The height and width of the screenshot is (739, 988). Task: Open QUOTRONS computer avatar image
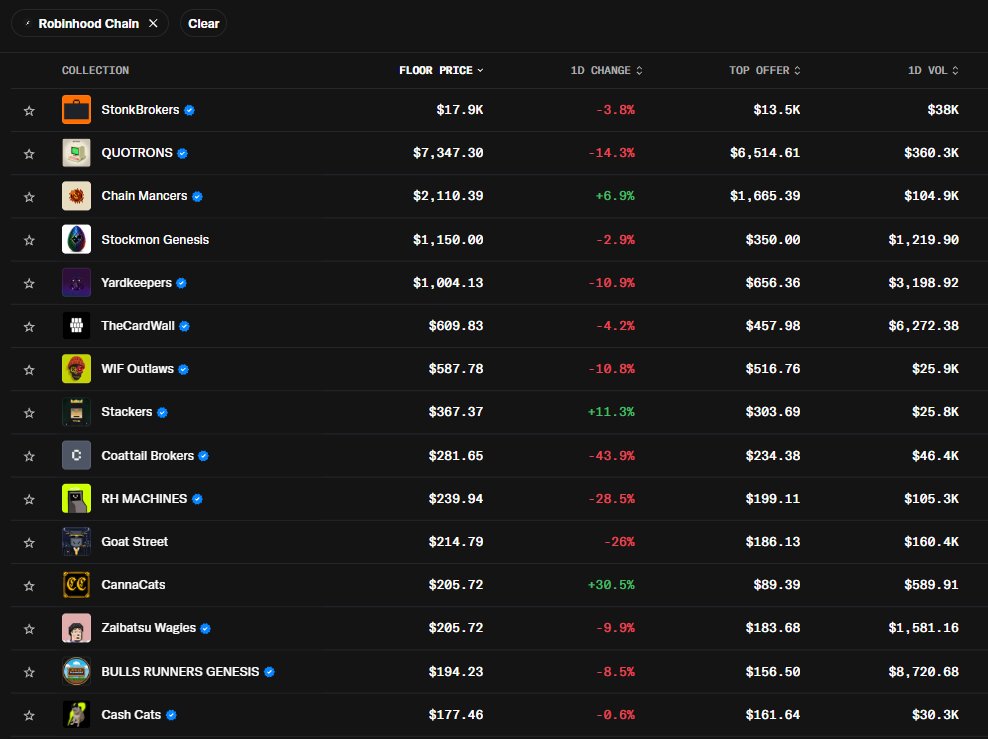tap(76, 152)
